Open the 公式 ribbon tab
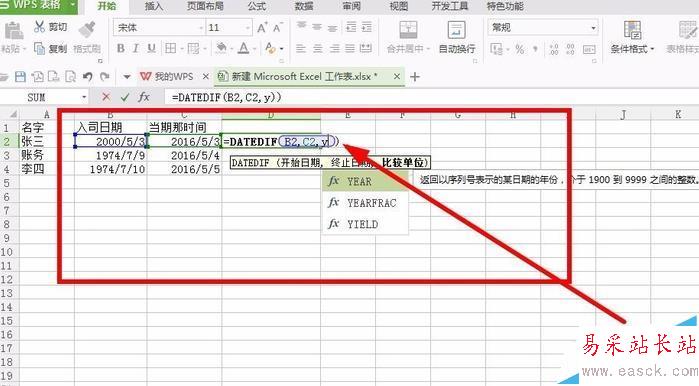This screenshot has width=699, height=386. (256, 6)
